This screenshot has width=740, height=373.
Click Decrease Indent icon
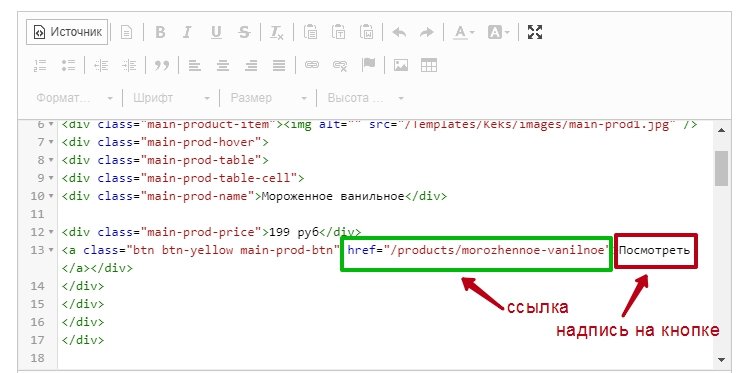point(101,65)
